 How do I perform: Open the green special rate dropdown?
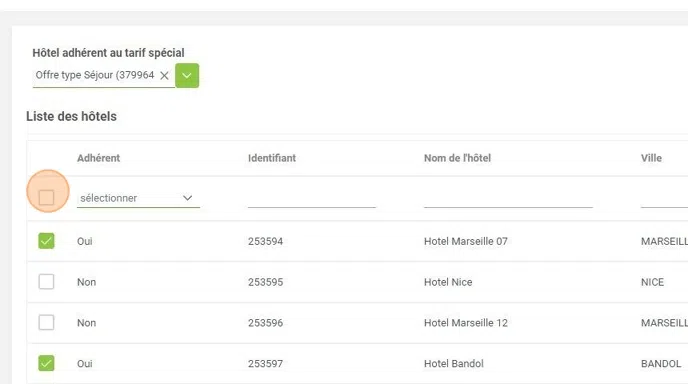tap(187, 75)
